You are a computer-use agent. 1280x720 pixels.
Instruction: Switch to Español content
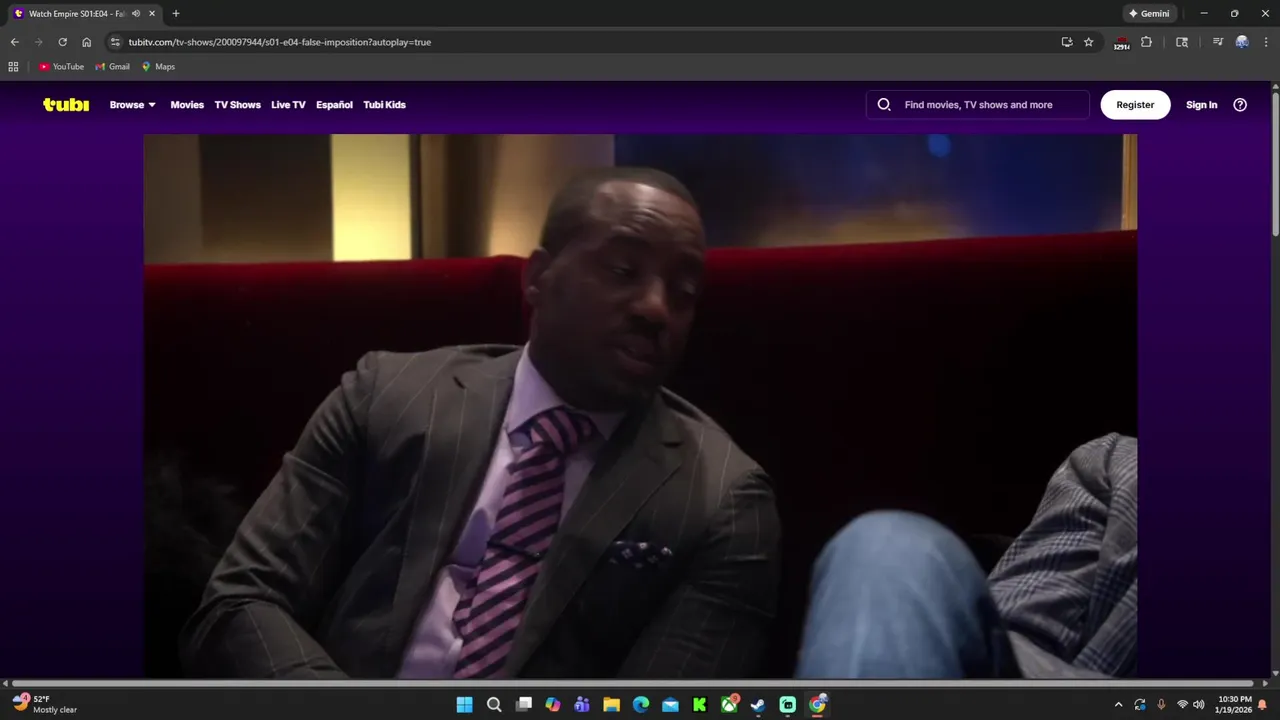334,104
